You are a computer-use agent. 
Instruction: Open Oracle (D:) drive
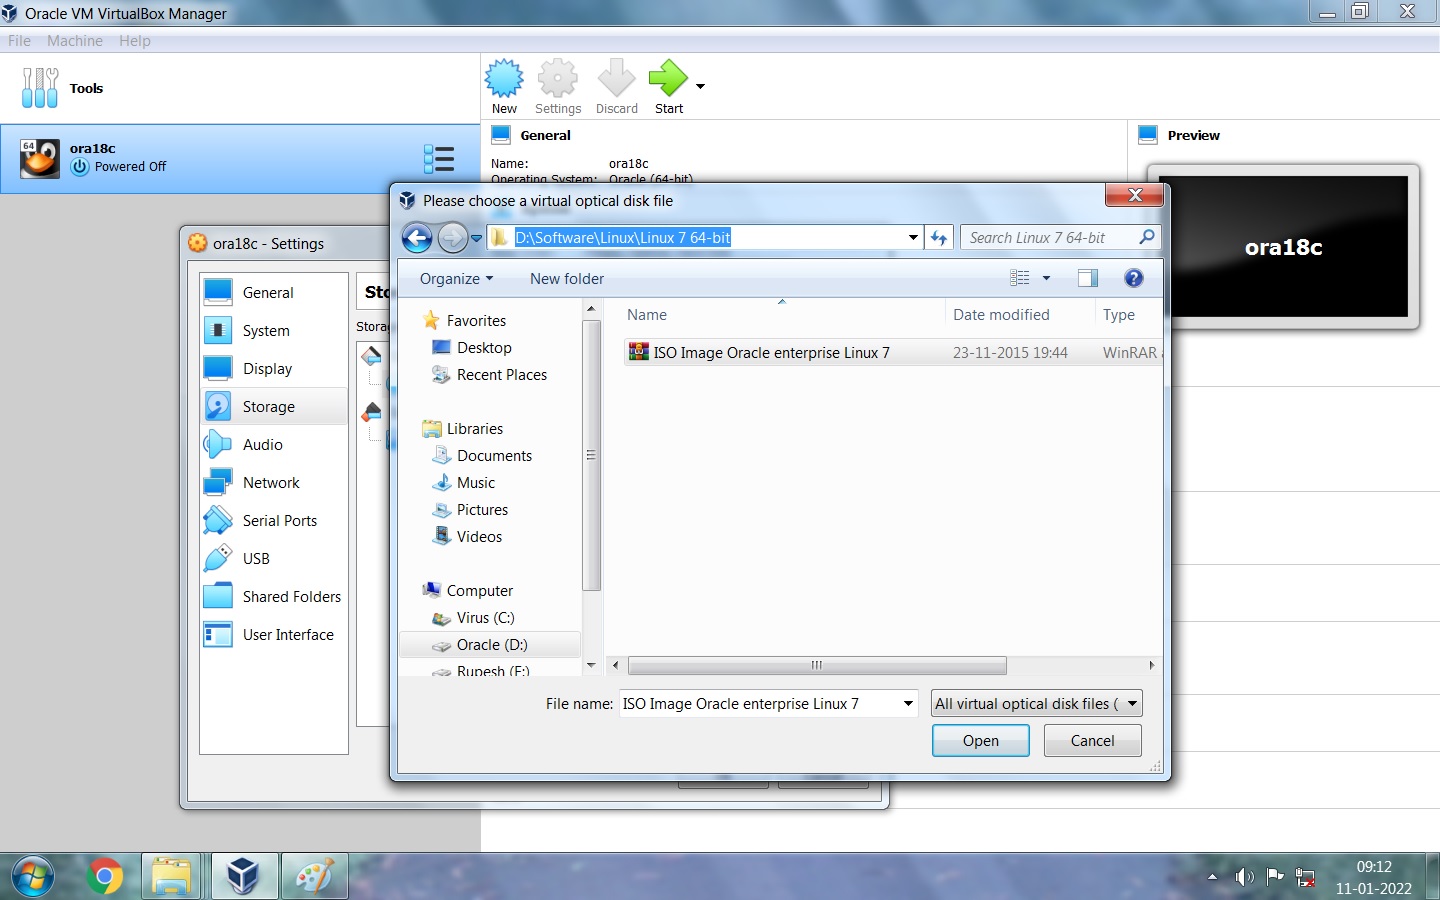[x=491, y=644]
